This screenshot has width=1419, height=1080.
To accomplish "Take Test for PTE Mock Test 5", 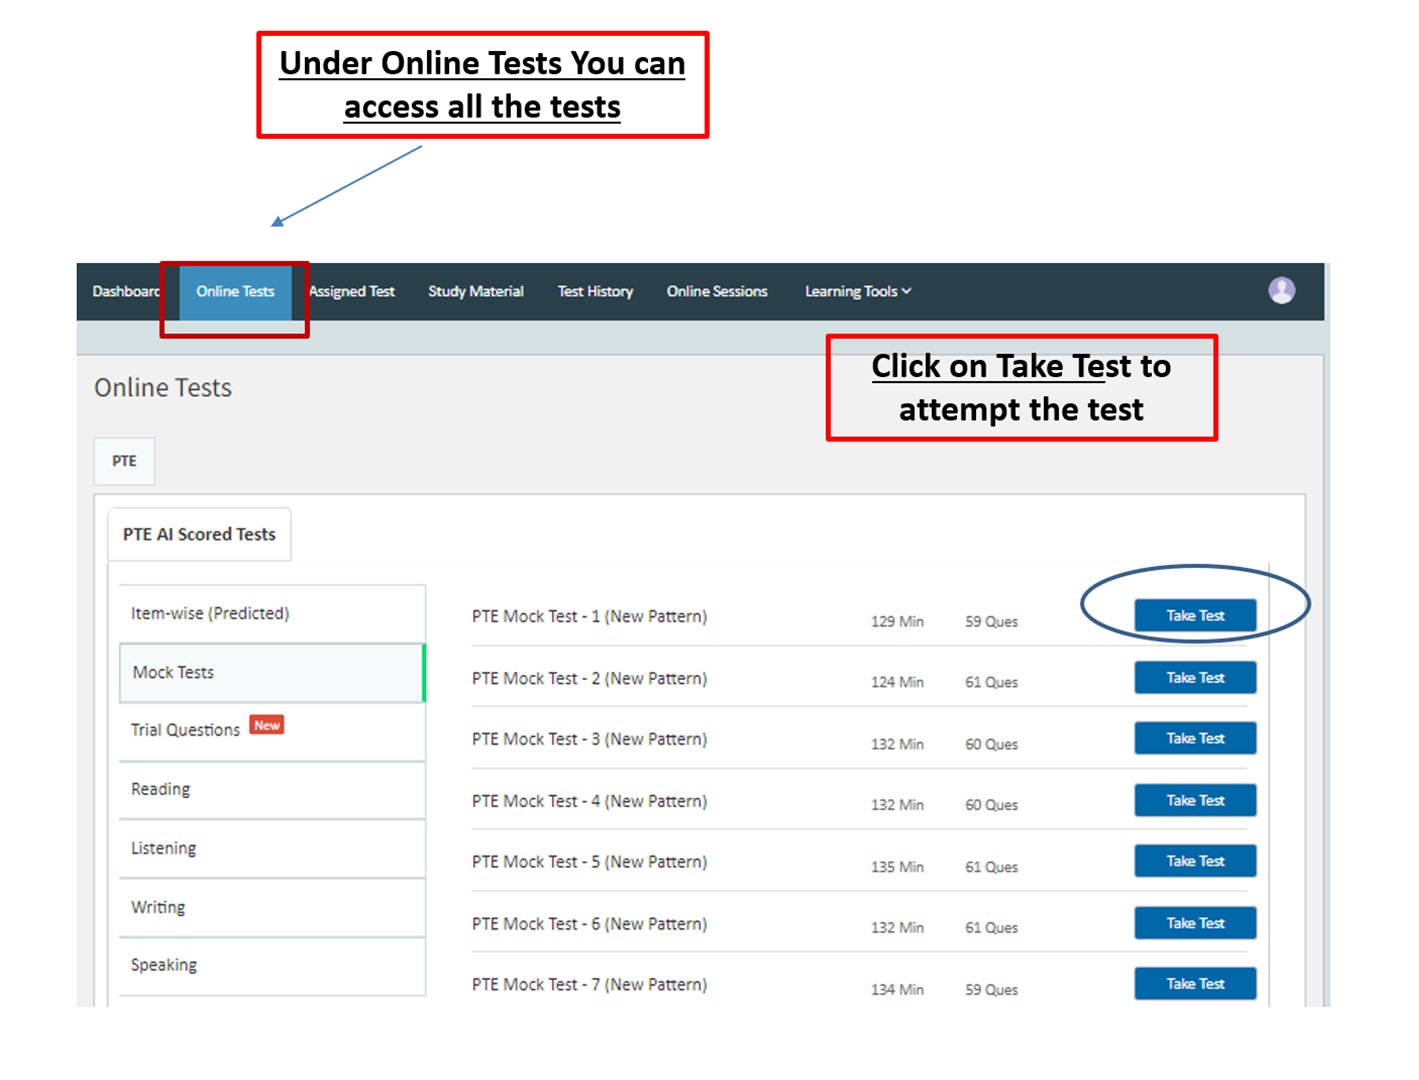I will [1195, 861].
